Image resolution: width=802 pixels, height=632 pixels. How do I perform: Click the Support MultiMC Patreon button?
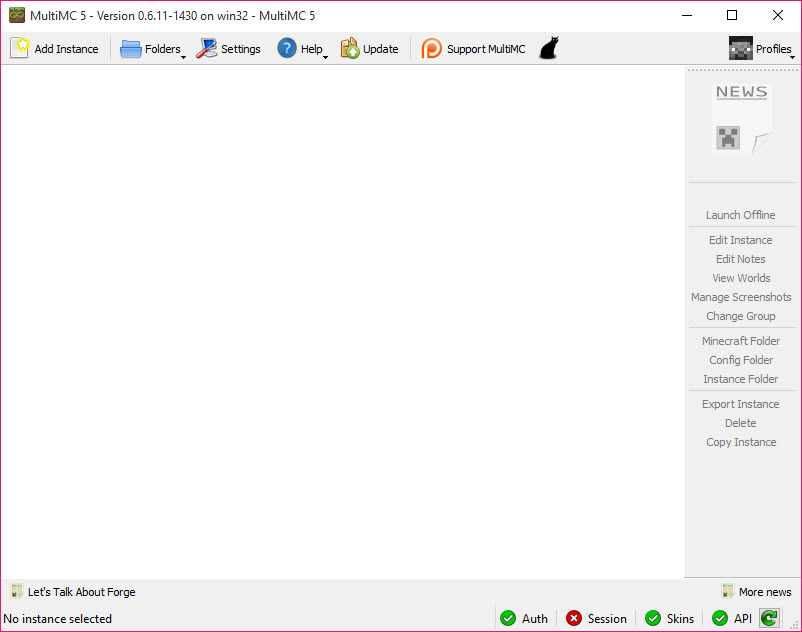(473, 49)
